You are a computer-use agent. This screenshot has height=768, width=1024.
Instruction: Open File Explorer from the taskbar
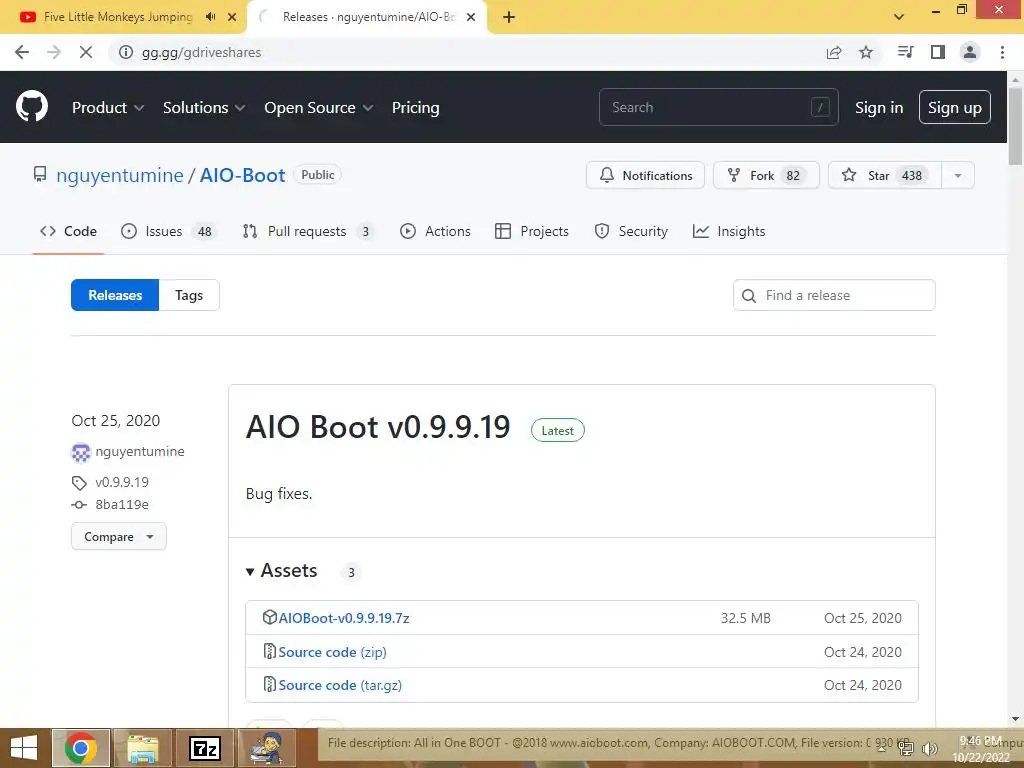click(x=143, y=748)
